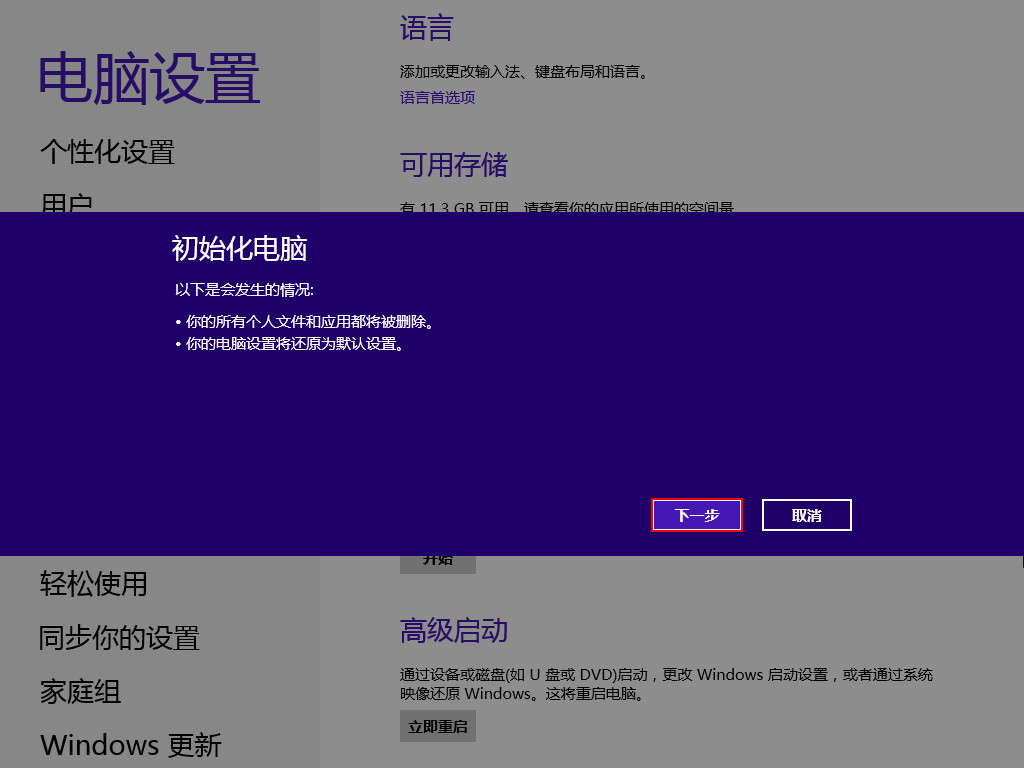Viewport: 1024px width, 768px height.
Task: Click the 高级启动 section heading
Action: click(453, 630)
